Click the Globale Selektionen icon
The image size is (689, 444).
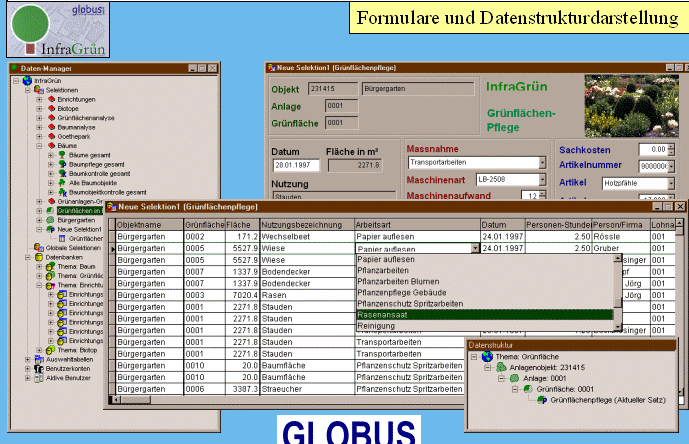pyautogui.click(x=37, y=247)
